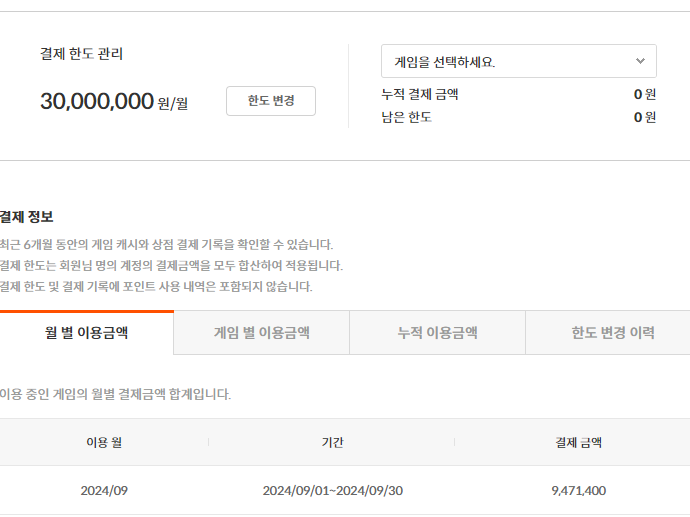
Task: Click the 남은 한도 label
Action: pyautogui.click(x=407, y=117)
